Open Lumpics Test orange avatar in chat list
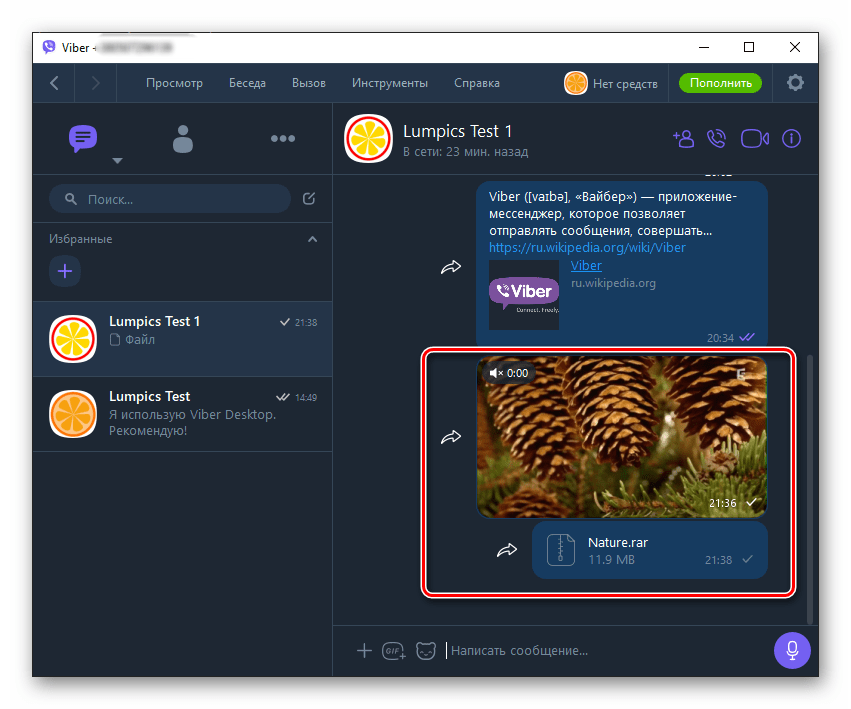 pyautogui.click(x=73, y=414)
